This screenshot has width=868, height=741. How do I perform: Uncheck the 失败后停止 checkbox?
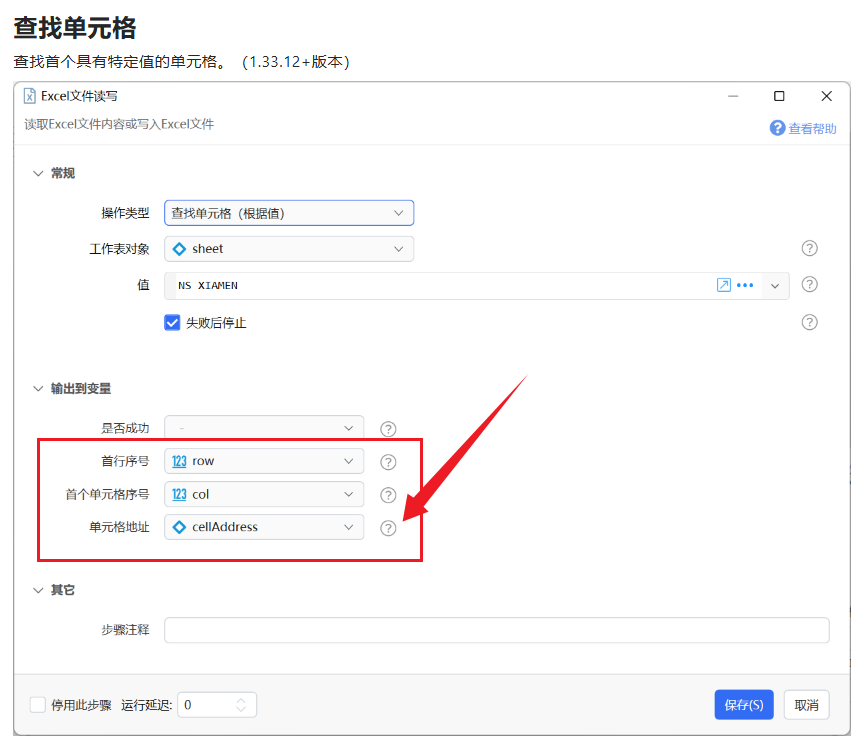click(x=172, y=322)
